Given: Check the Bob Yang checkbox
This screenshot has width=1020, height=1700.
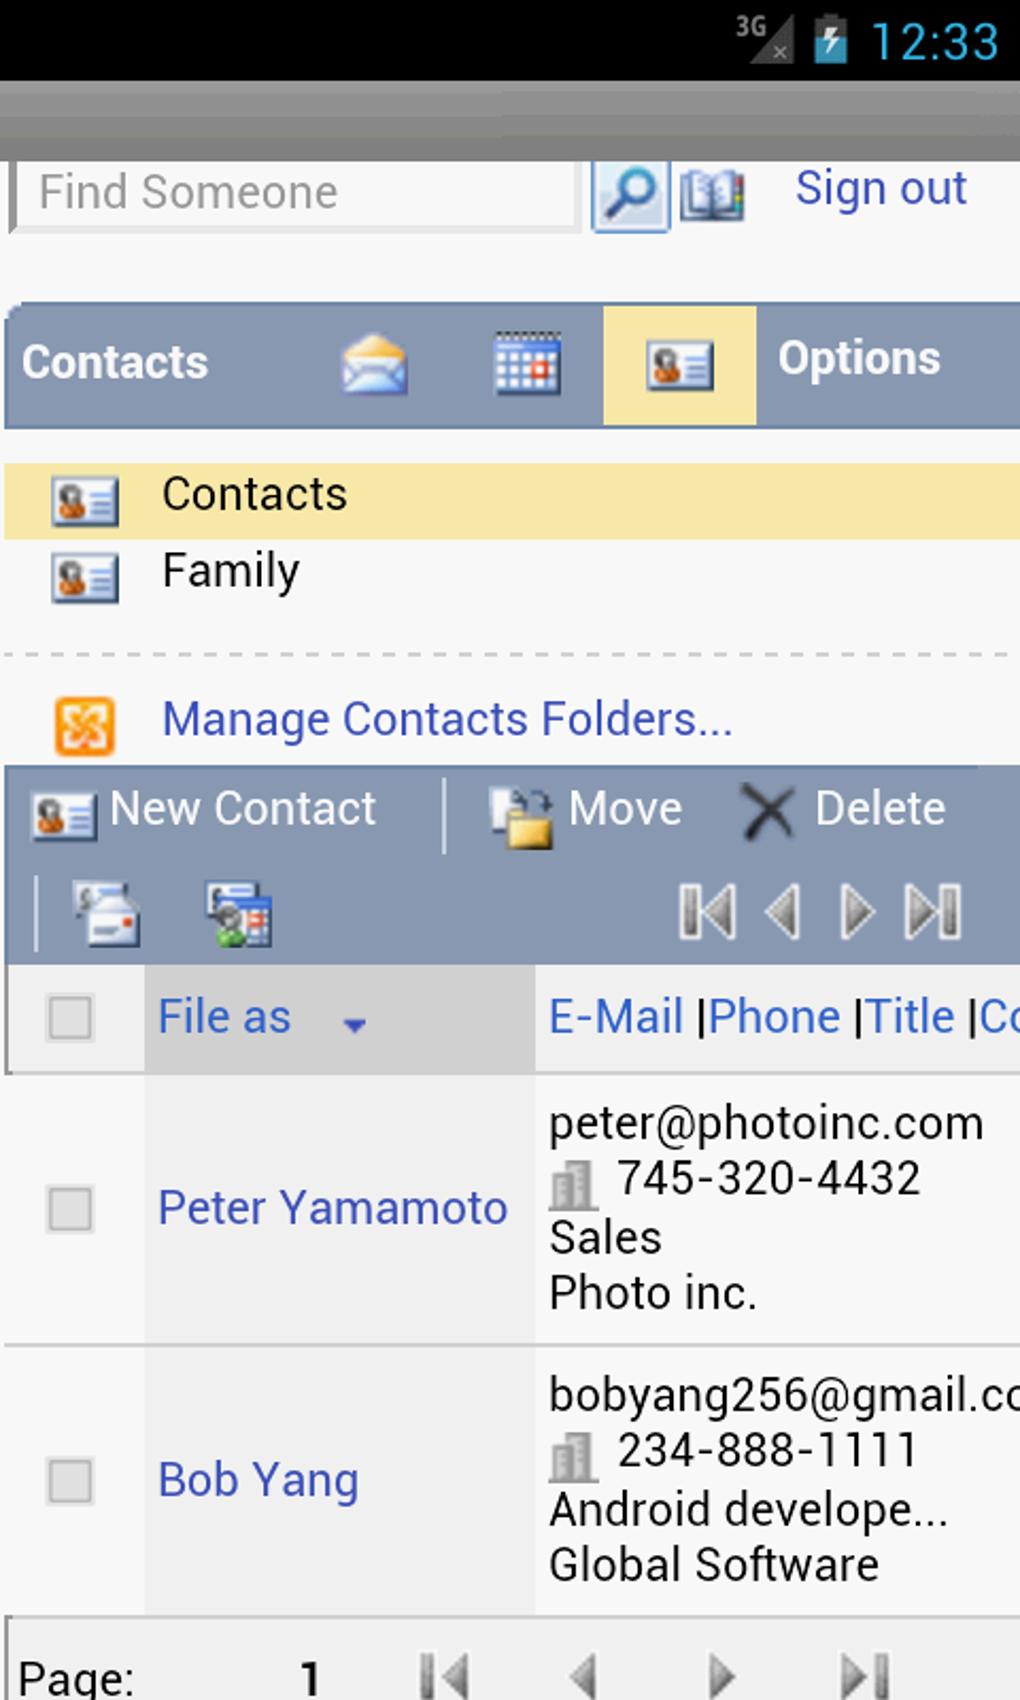Looking at the screenshot, I should (x=70, y=1481).
